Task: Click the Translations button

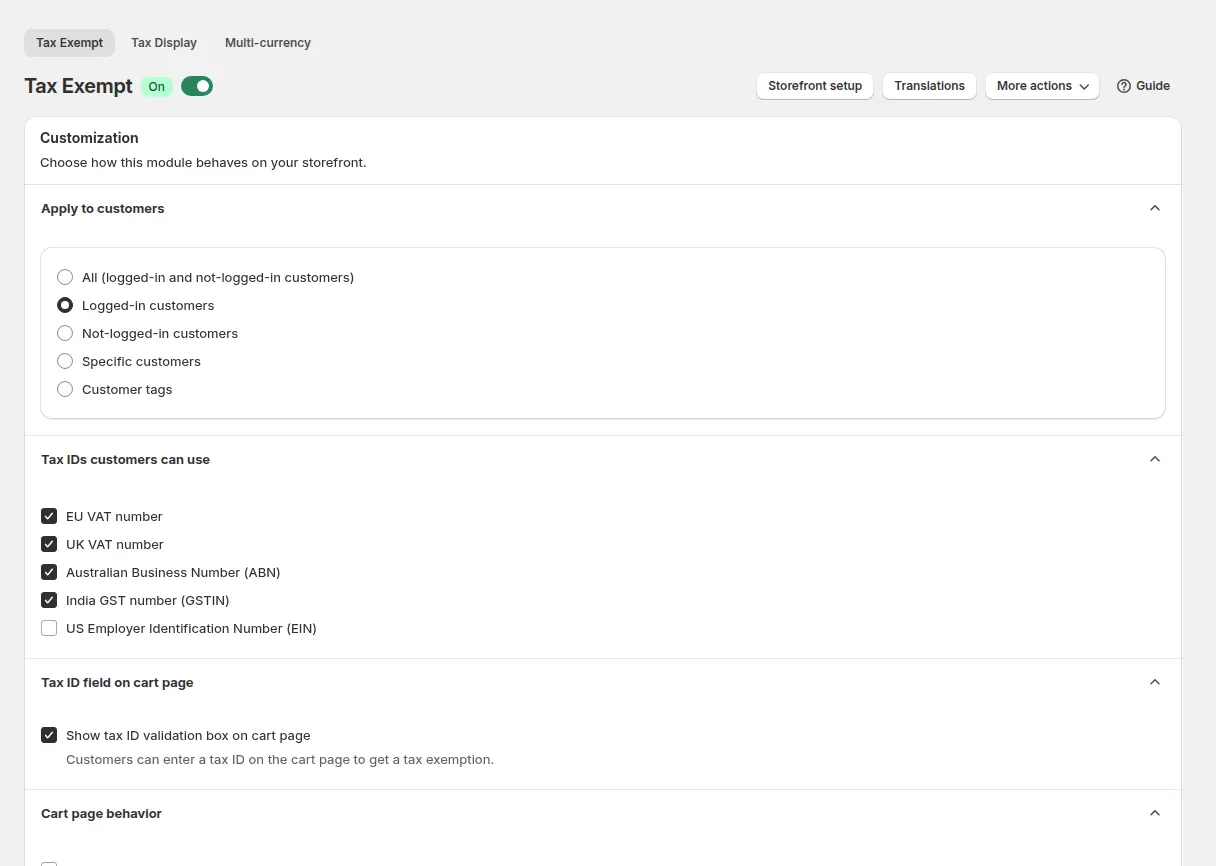Action: (x=929, y=86)
